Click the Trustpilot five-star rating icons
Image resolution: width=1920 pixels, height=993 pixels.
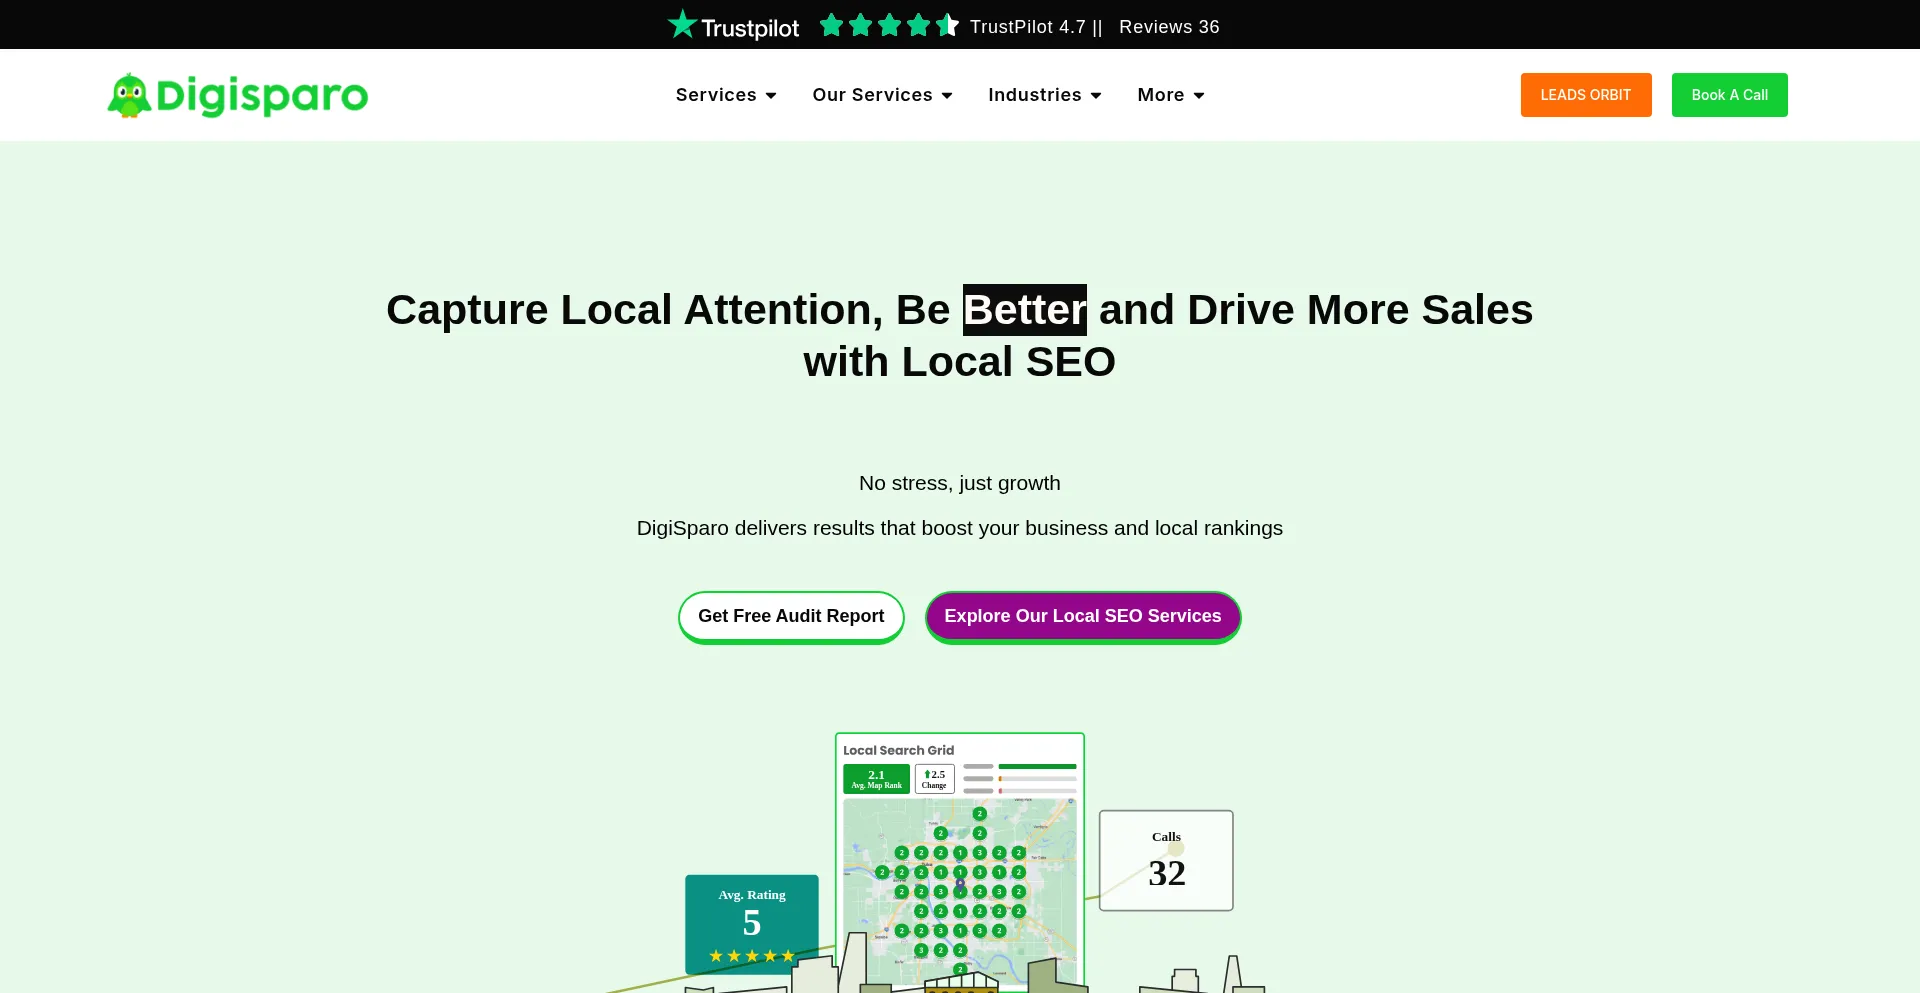[888, 26]
